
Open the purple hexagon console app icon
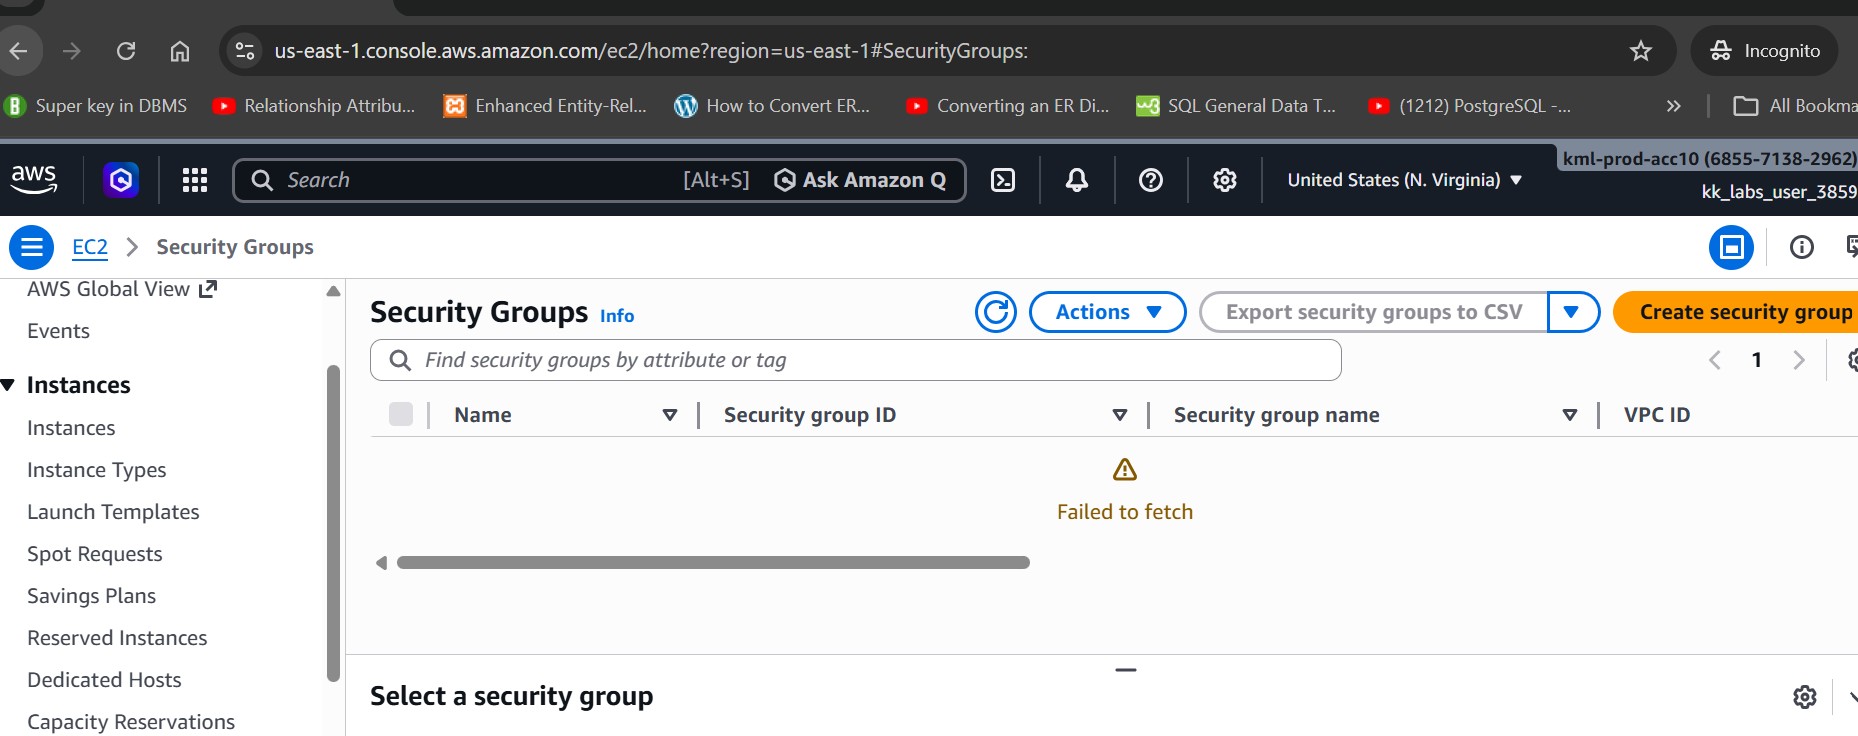[x=121, y=180]
